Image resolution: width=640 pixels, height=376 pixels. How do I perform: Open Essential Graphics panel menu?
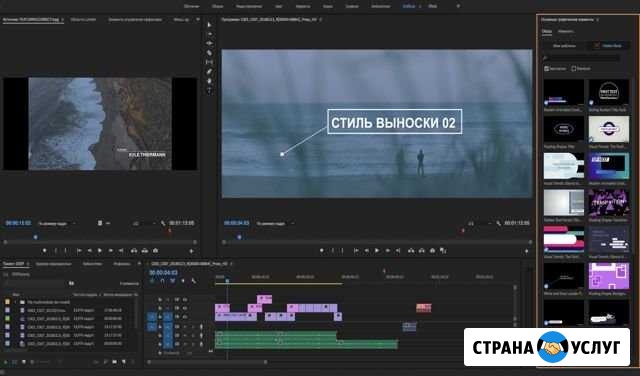pos(598,19)
